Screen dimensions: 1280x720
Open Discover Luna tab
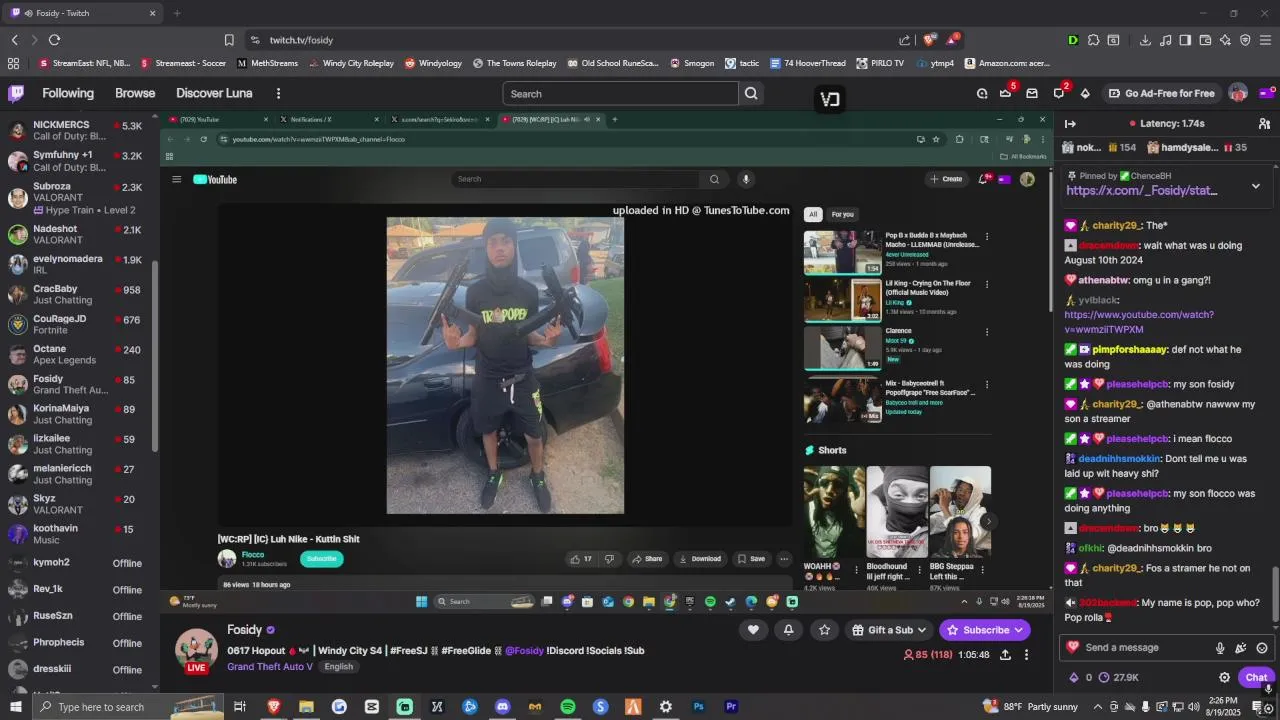214,93
